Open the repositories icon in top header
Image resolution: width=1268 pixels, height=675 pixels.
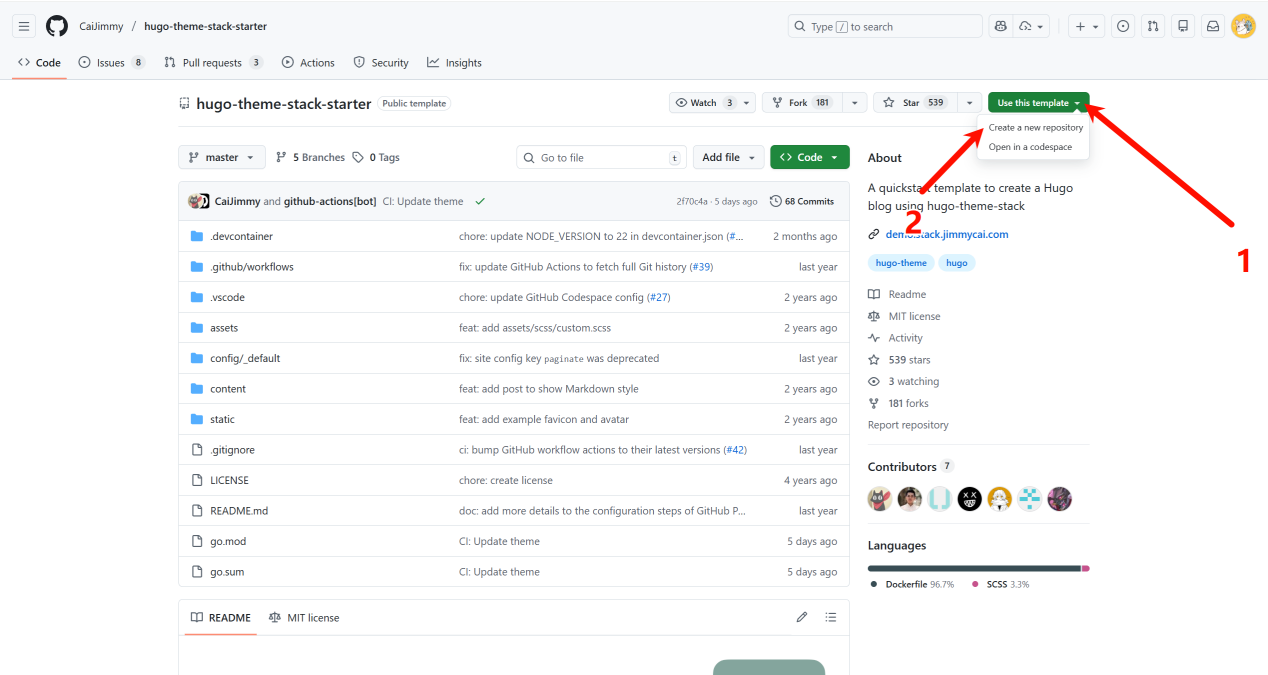pos(1183,26)
